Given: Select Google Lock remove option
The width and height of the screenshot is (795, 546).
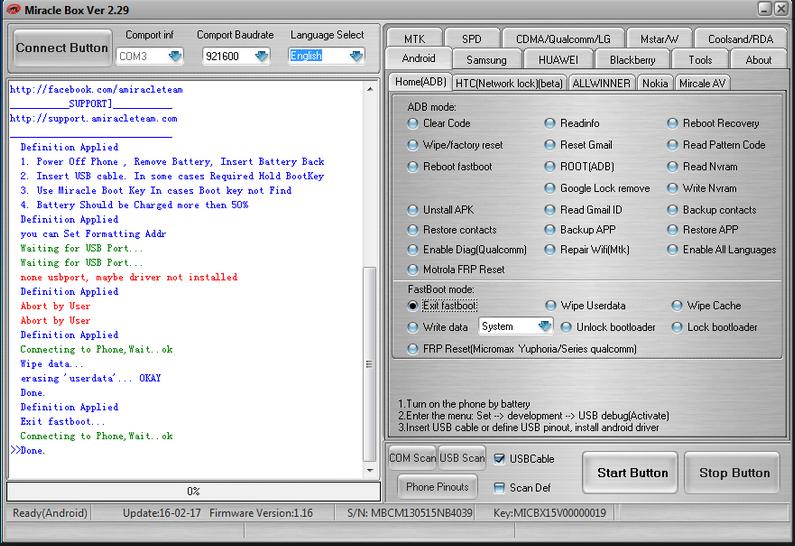Looking at the screenshot, I should pos(597,188).
